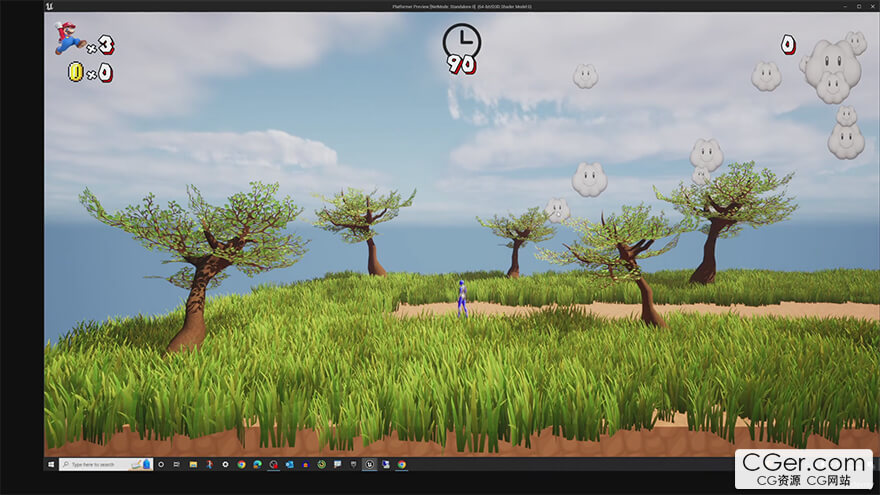Screen dimensions: 880x495
Task: Open the gear icon on the taskbar
Action: tap(225, 465)
